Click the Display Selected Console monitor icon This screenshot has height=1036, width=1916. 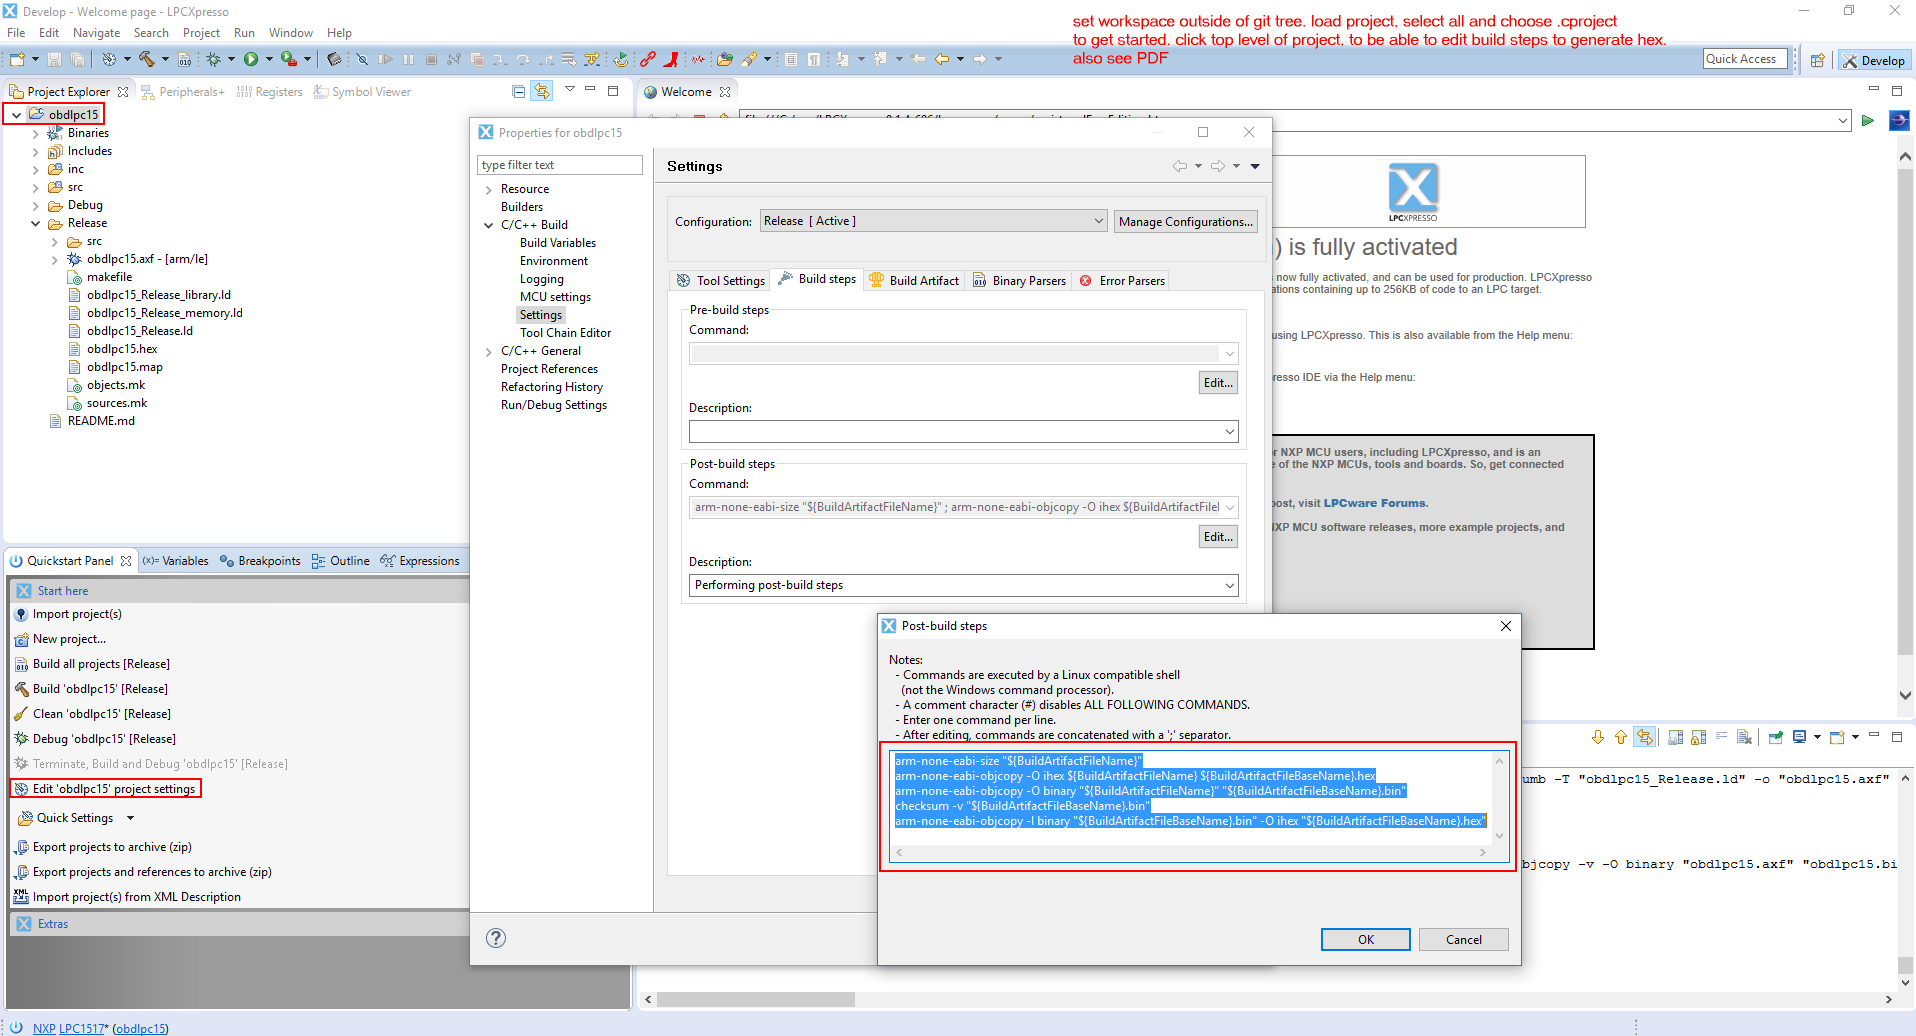(x=1799, y=738)
